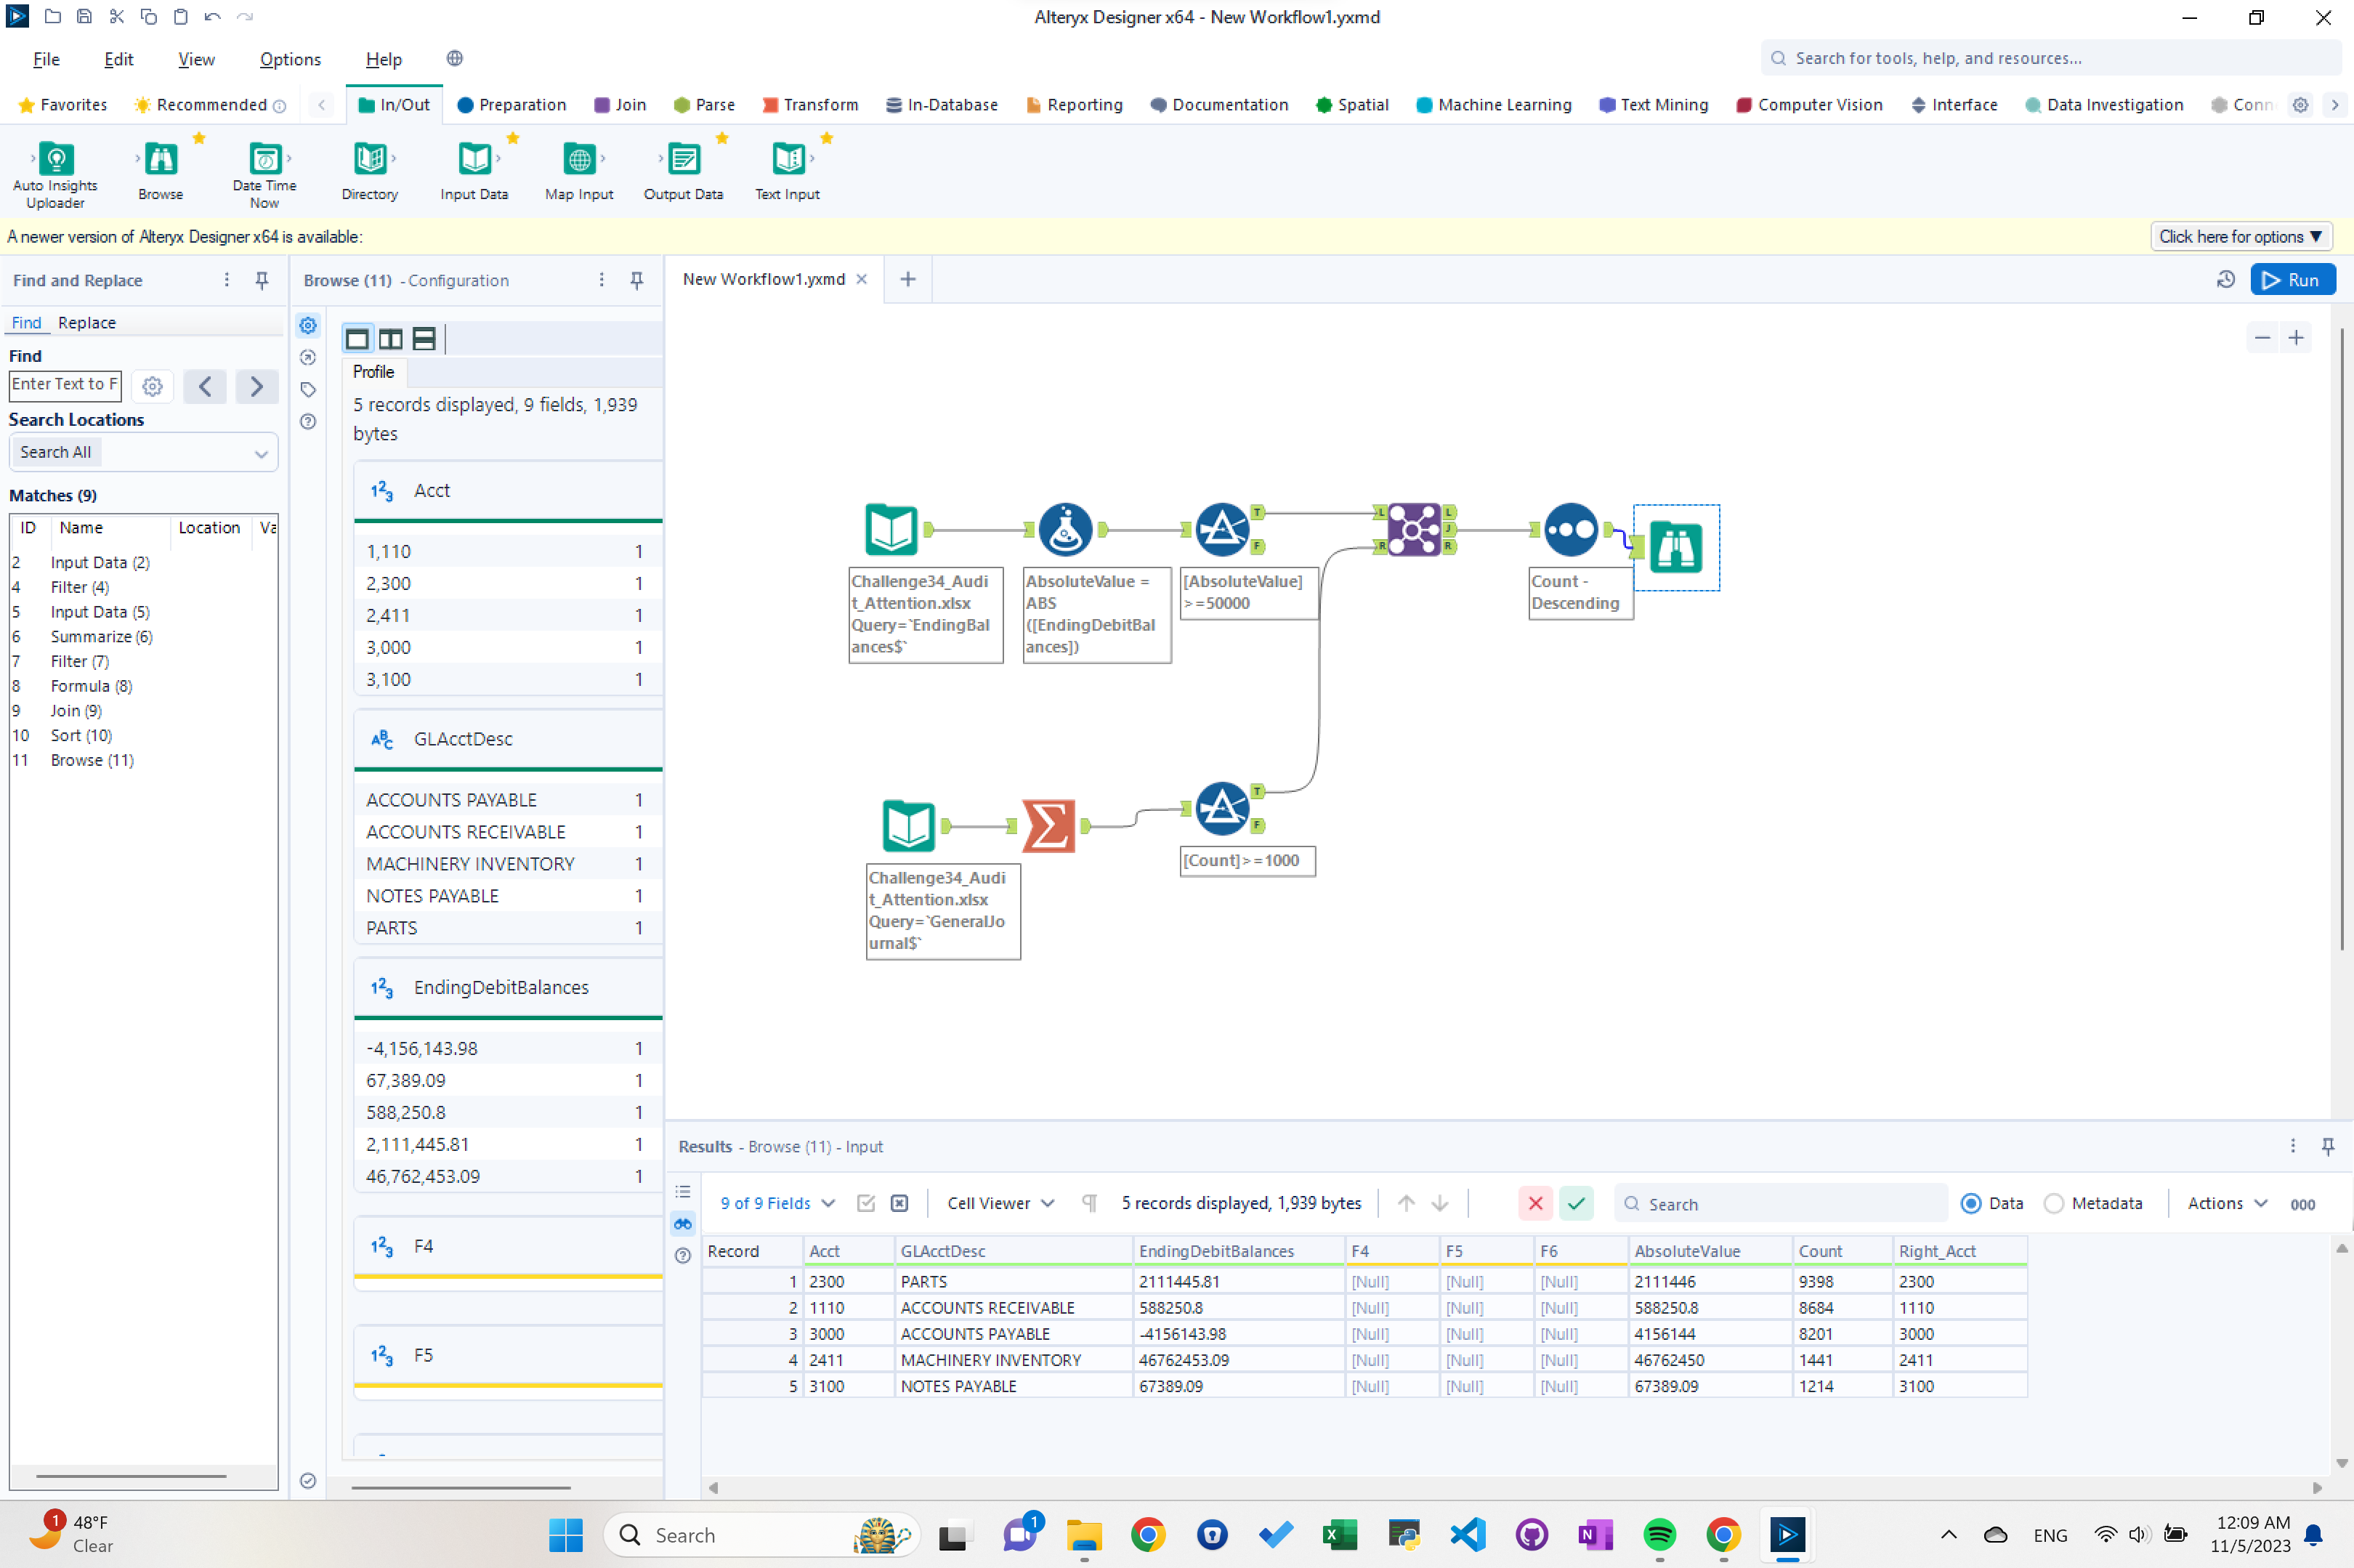Open Excel from the taskbar

coord(1339,1534)
